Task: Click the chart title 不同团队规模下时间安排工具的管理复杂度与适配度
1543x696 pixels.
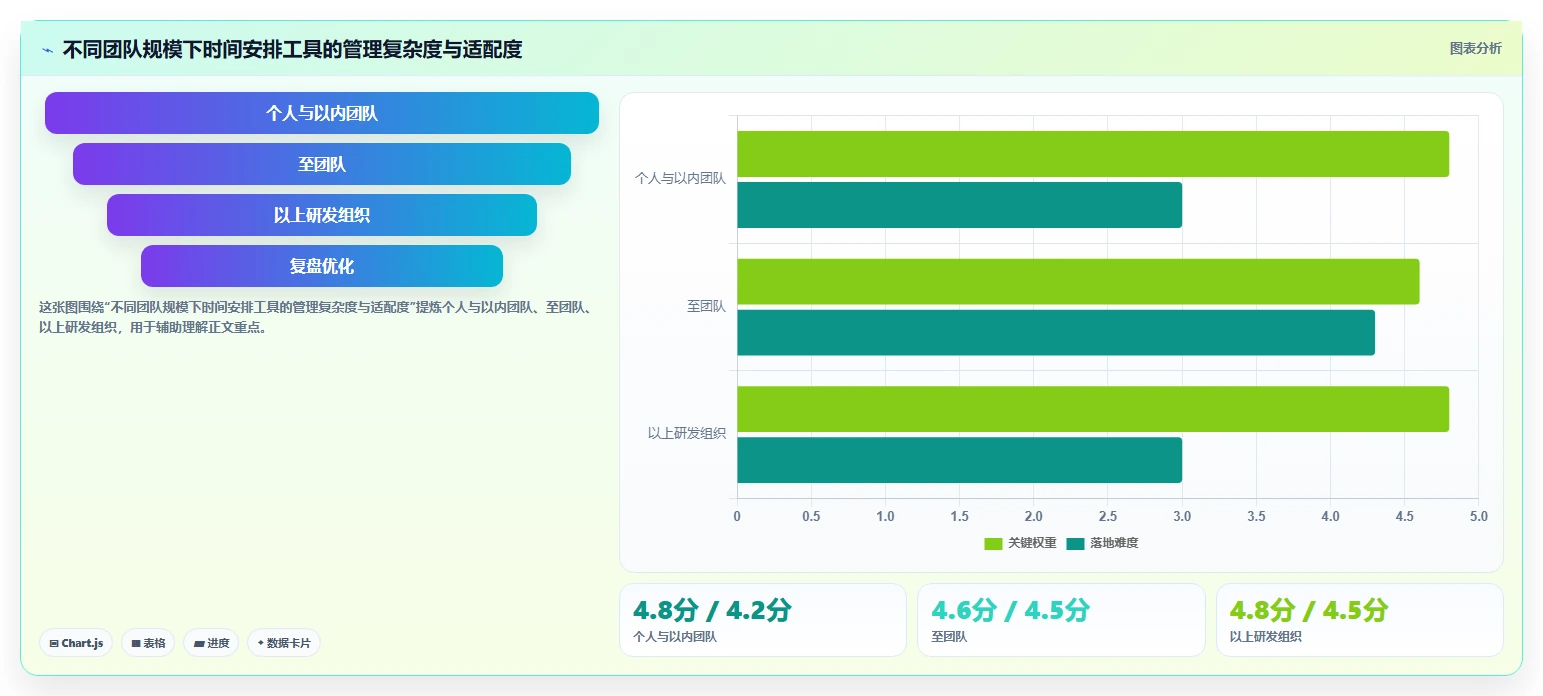Action: 292,49
